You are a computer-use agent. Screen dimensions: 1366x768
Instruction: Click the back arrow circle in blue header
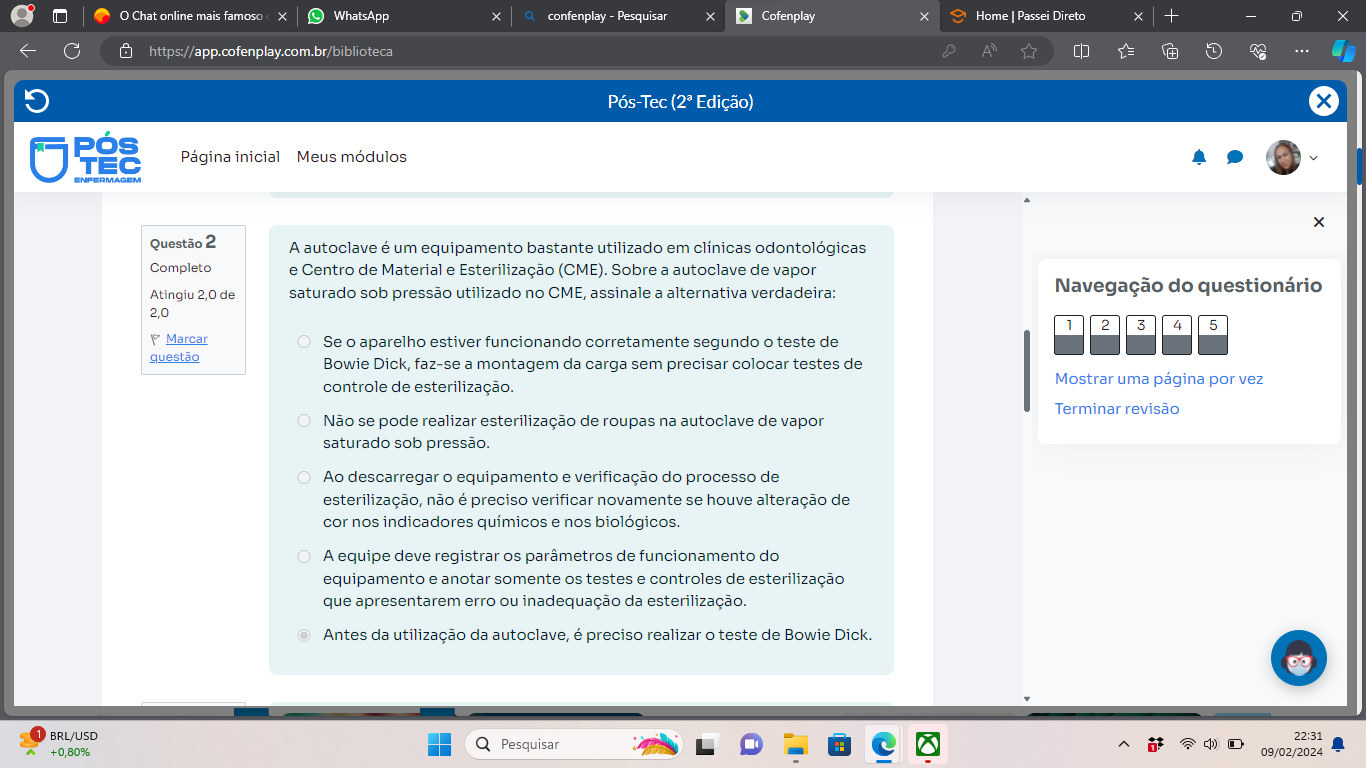[37, 101]
